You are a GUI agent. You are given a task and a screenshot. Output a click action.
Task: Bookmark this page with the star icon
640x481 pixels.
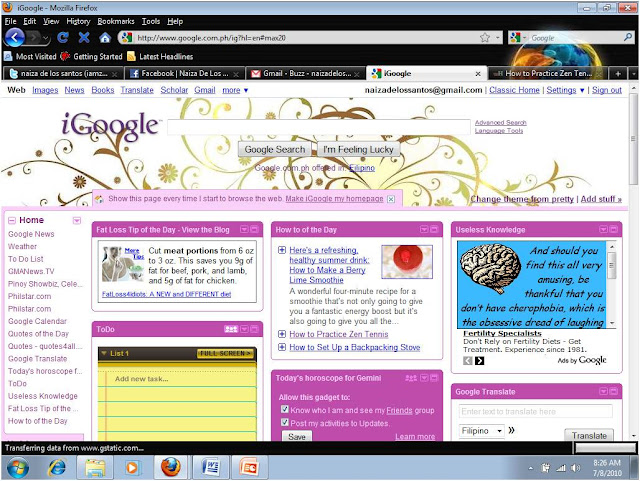tap(485, 38)
